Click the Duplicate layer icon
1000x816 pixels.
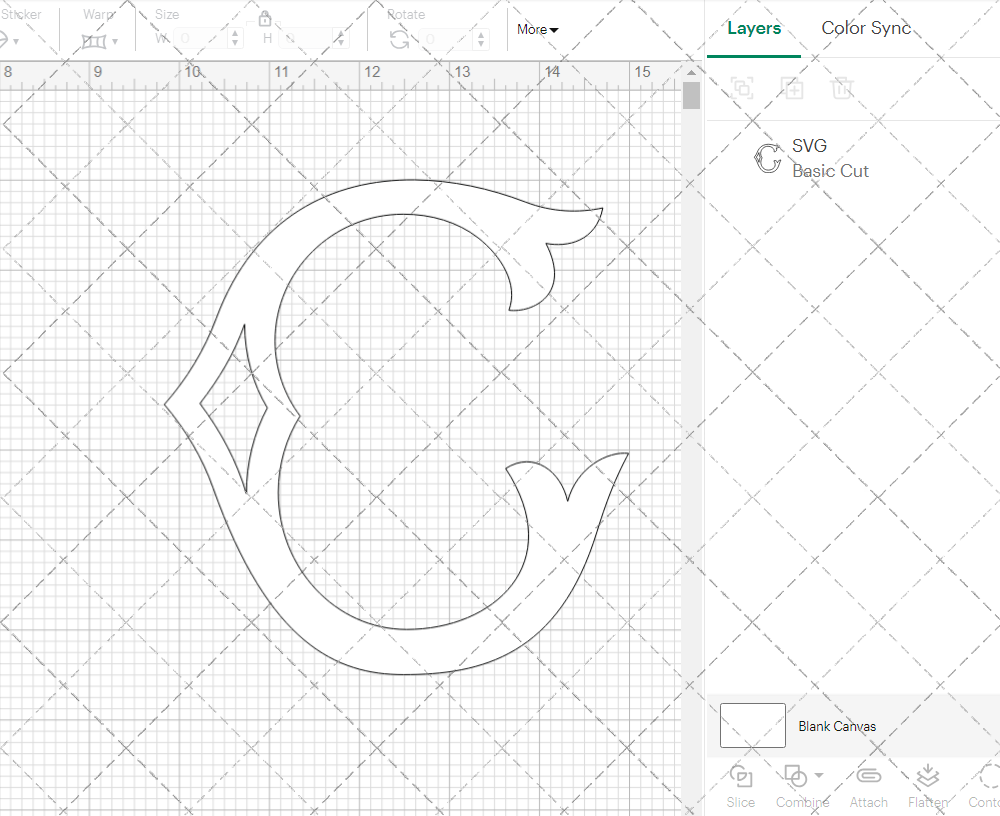792,87
